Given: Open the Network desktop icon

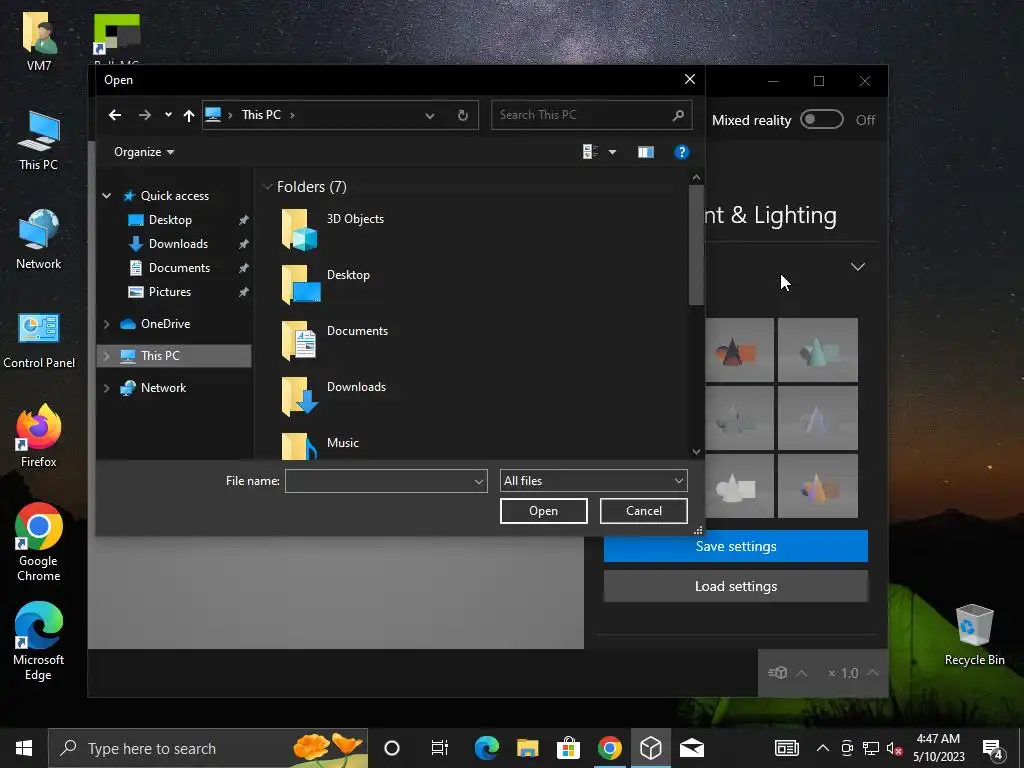Looking at the screenshot, I should (39, 239).
